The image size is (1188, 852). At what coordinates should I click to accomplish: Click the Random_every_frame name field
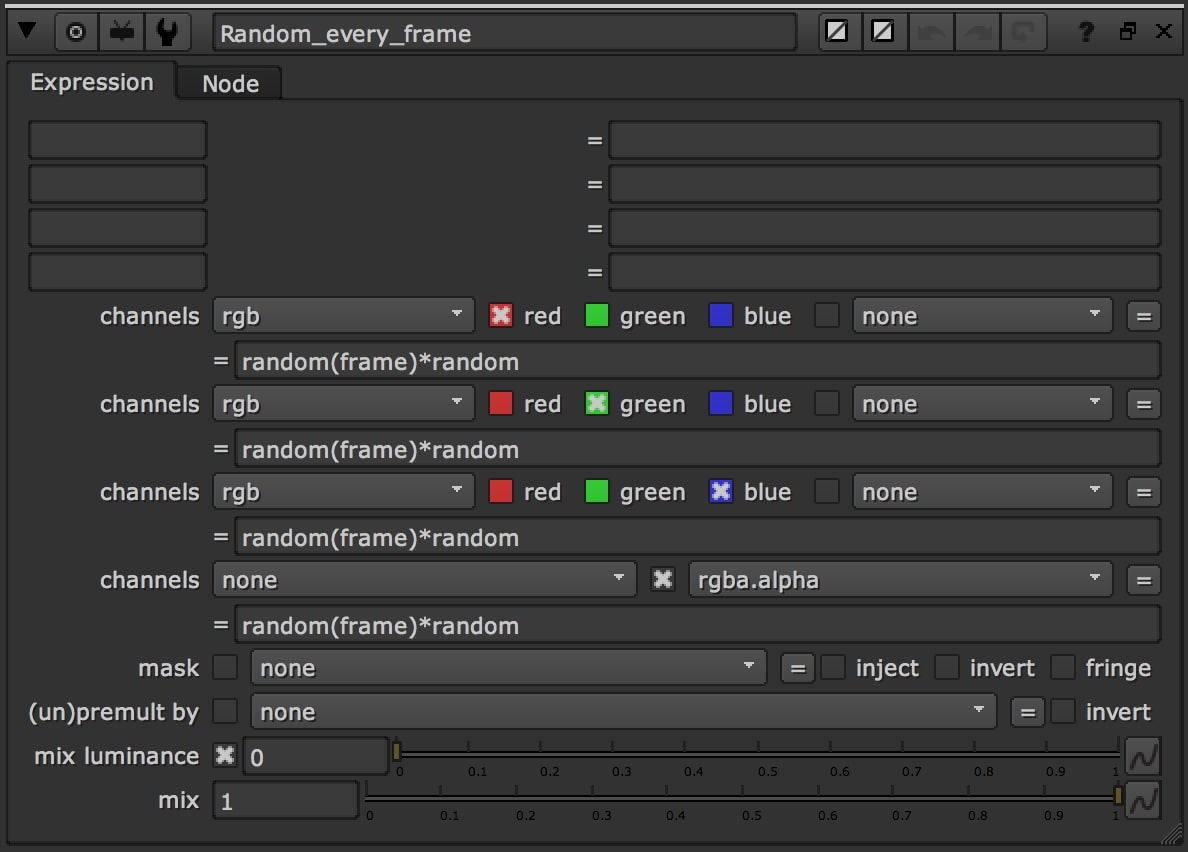[500, 33]
